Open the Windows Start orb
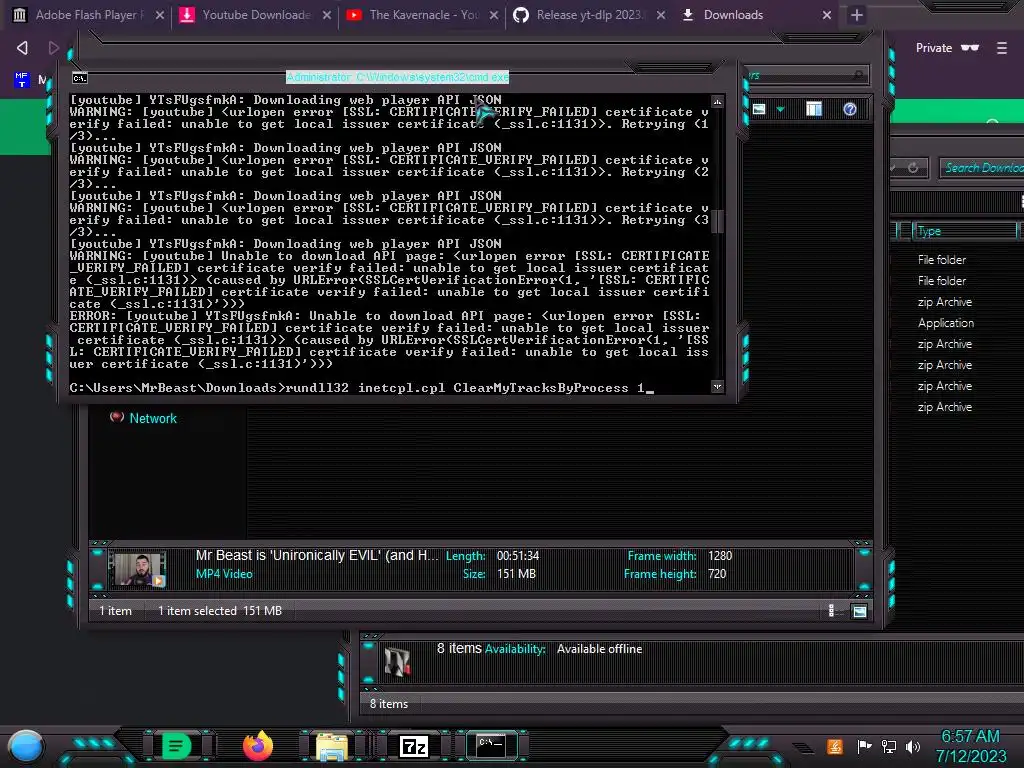The width and height of the screenshot is (1024, 768). pyautogui.click(x=26, y=746)
